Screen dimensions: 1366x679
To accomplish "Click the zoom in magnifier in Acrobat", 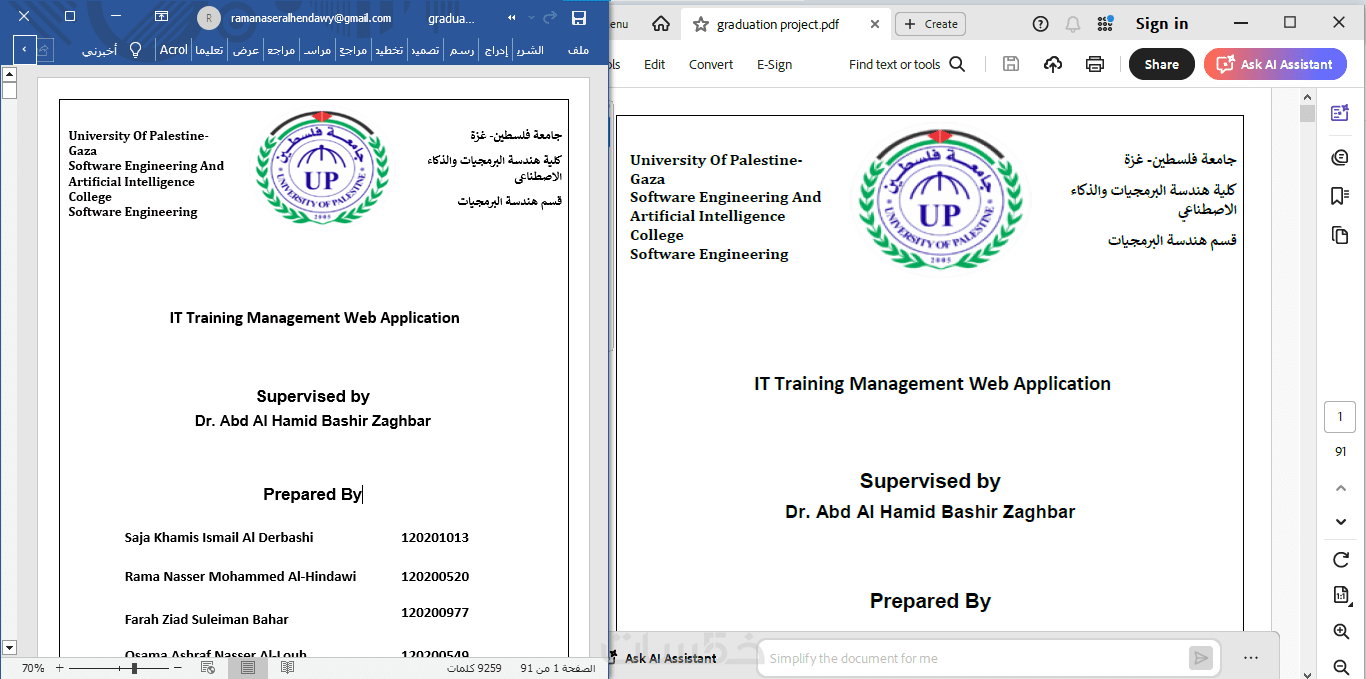I will (1341, 631).
